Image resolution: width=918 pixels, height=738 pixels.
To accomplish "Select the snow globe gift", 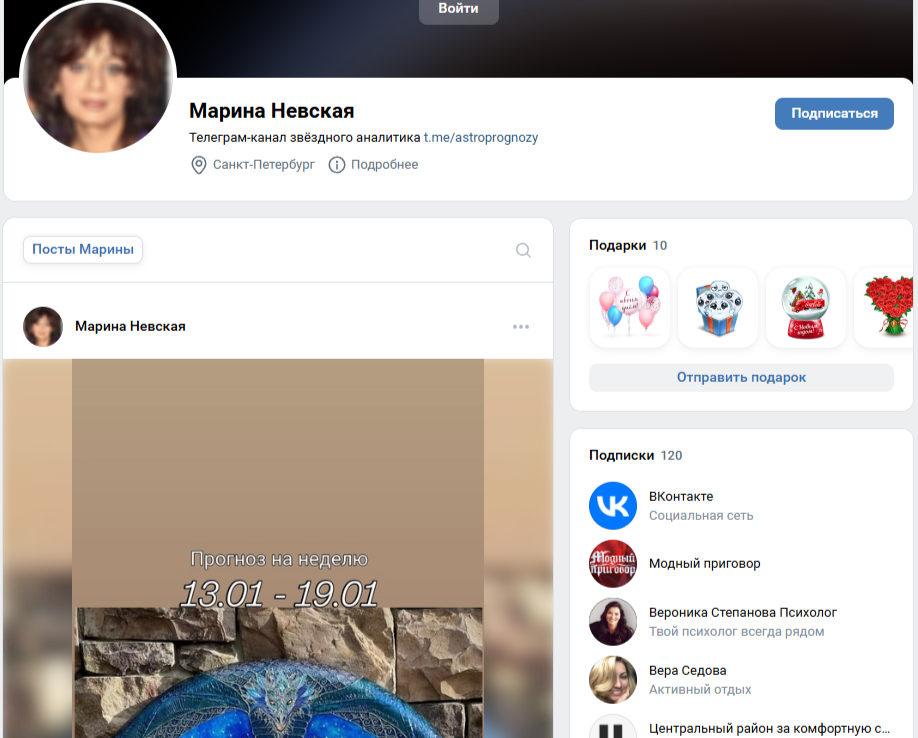I will (806, 307).
